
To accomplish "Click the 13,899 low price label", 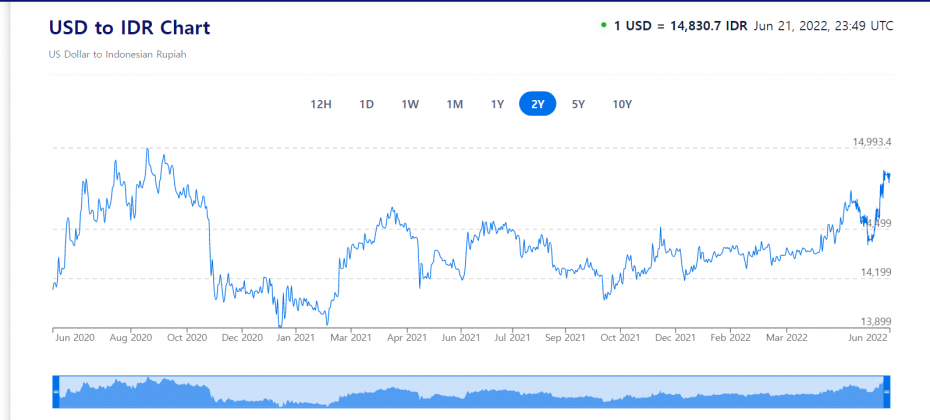I will (x=874, y=321).
